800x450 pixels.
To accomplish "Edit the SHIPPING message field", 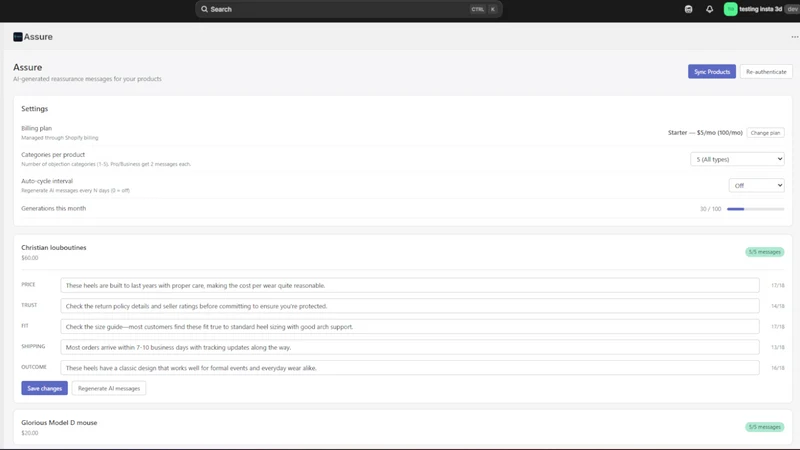I will click(x=409, y=347).
